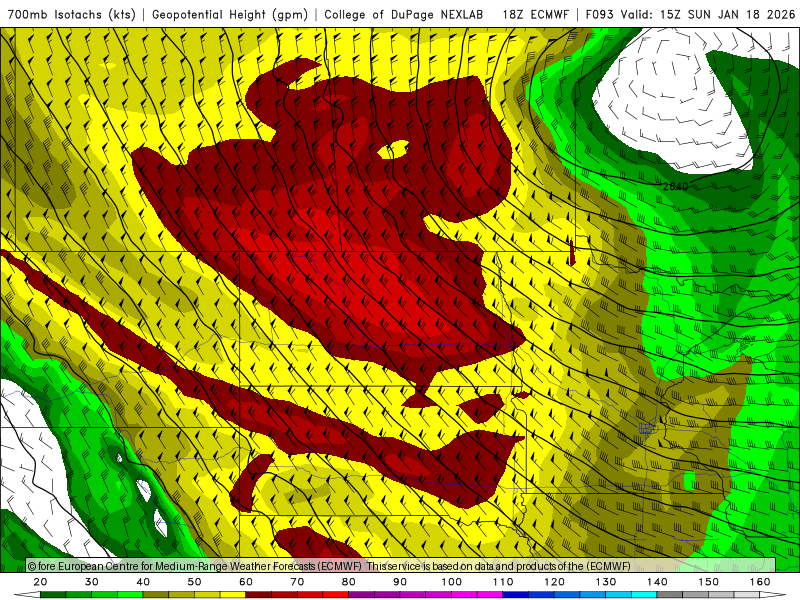
Task: Click the 160 legend value
Action: (760, 582)
